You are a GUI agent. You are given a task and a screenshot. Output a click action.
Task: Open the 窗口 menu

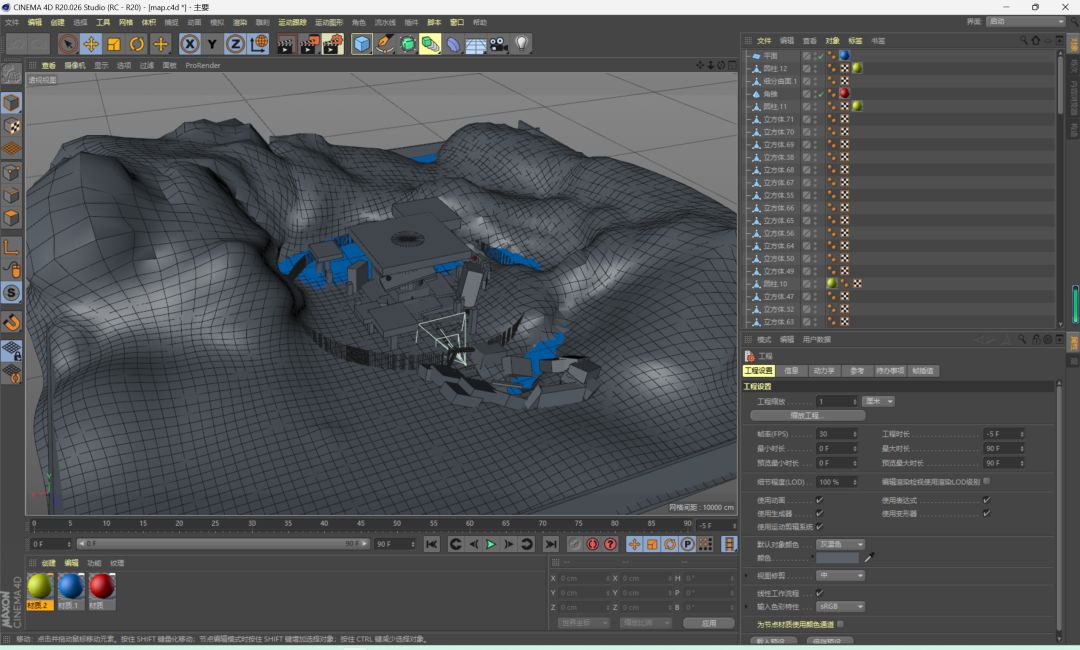coord(457,22)
